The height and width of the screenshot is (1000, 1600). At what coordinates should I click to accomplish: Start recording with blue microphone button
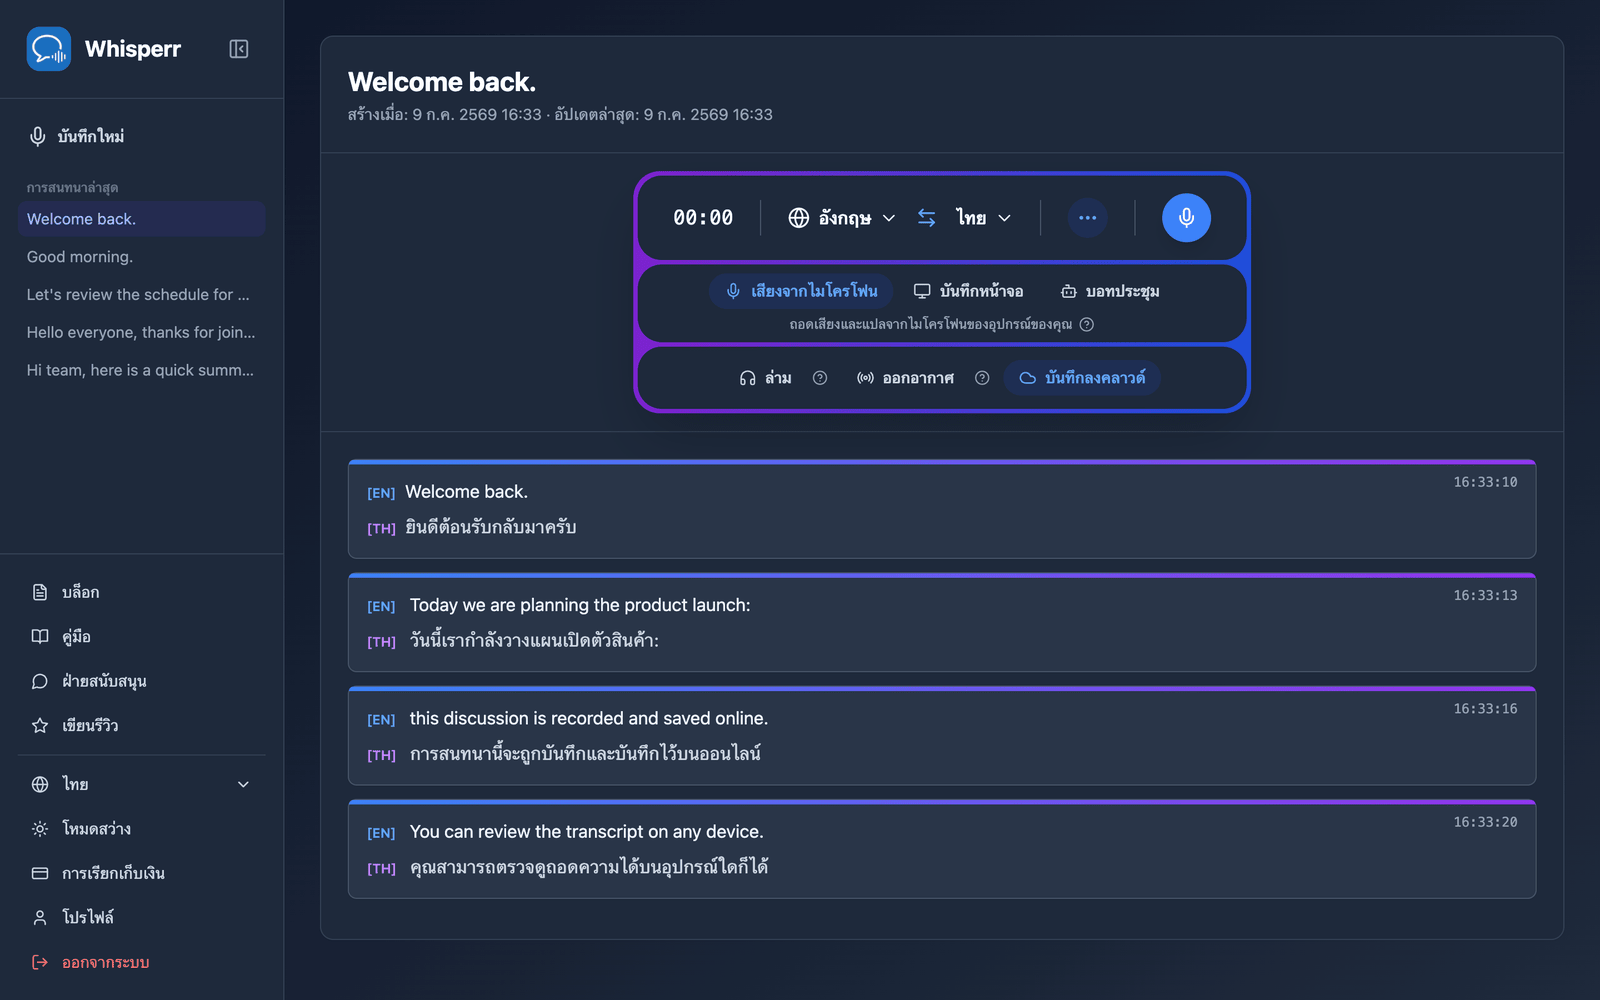[x=1186, y=218]
